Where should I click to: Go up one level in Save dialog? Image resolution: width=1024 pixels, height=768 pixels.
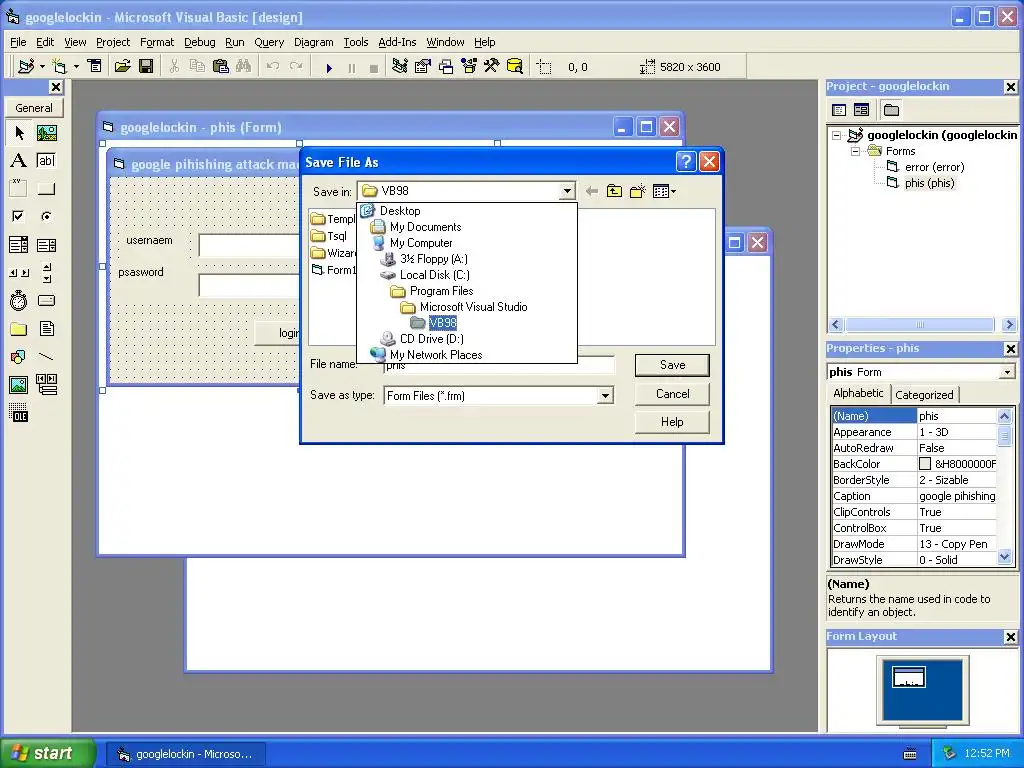[x=614, y=191]
